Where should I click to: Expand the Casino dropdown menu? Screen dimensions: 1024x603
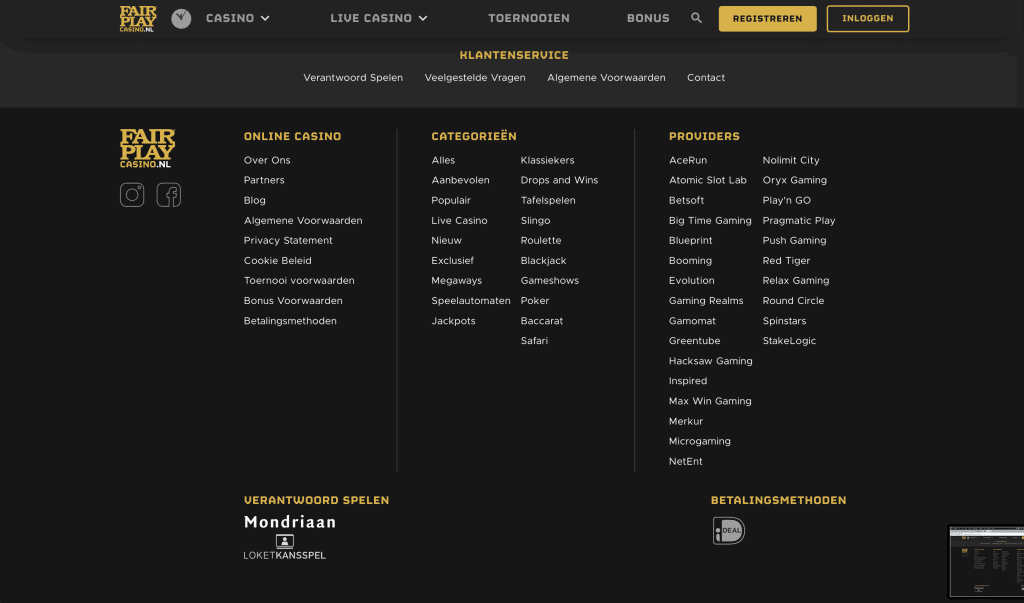[x=238, y=18]
